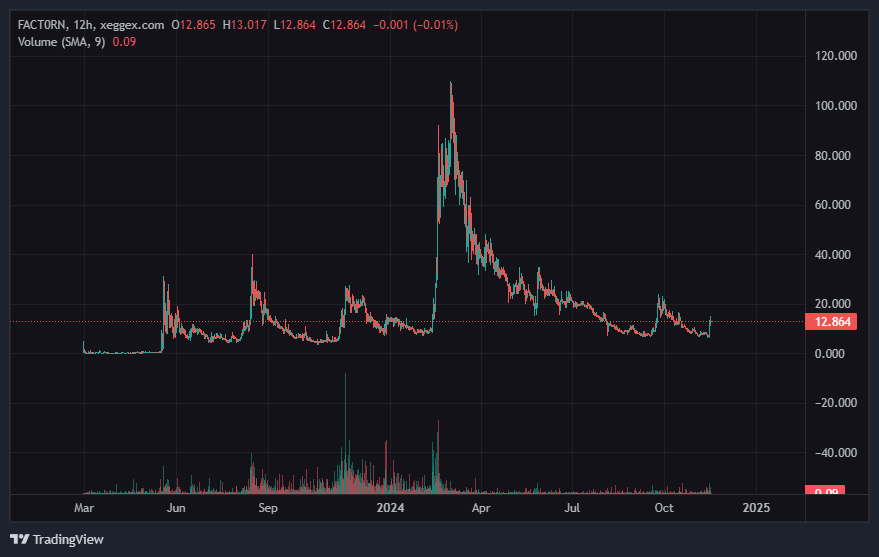Click the 100.000 price axis label
Screen dimensions: 879x557
(x=835, y=106)
